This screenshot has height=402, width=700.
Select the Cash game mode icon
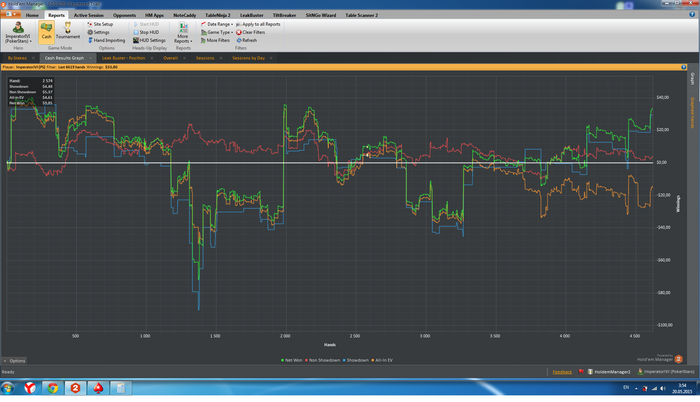tap(46, 31)
